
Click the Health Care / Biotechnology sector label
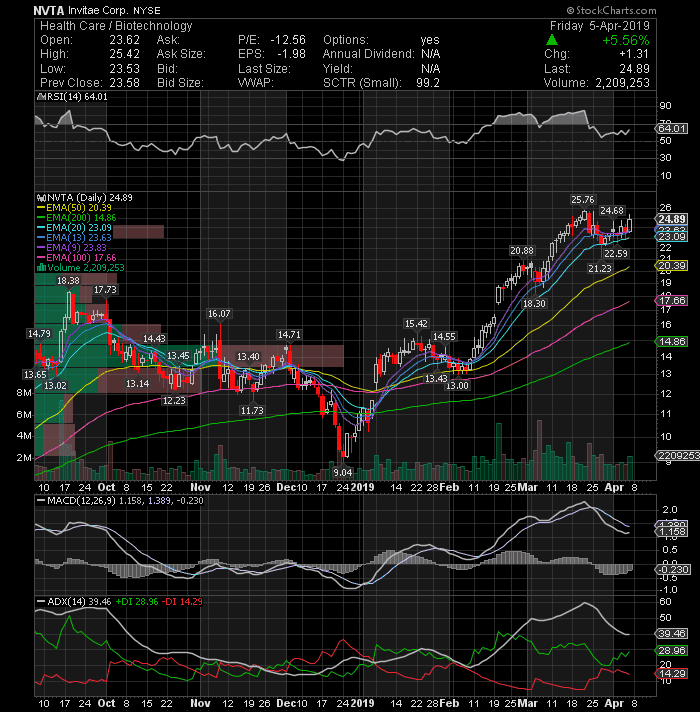coord(116,26)
